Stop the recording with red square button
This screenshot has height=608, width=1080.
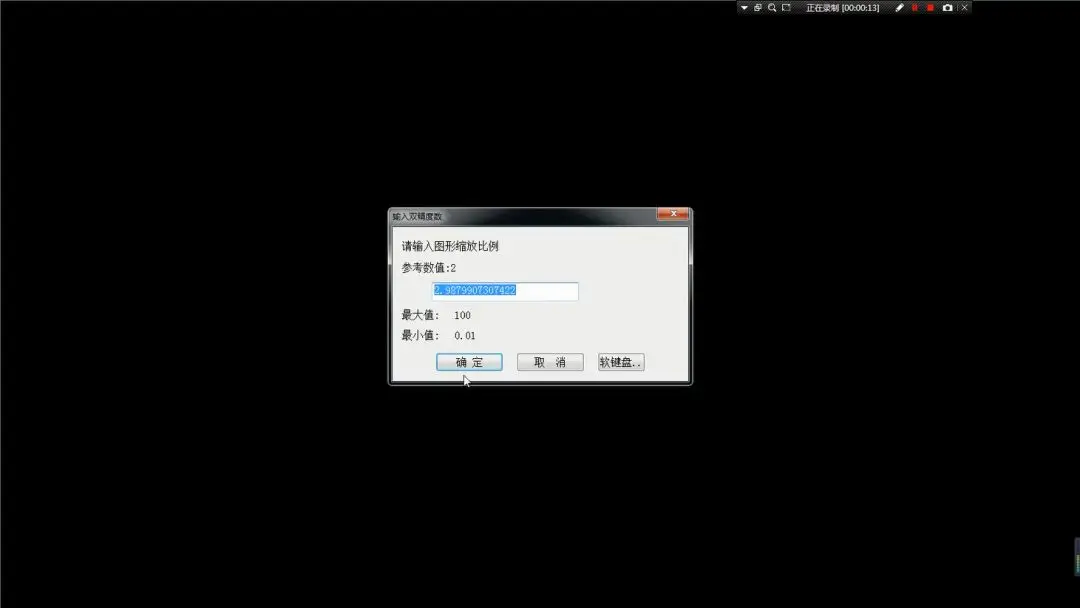click(x=930, y=7)
